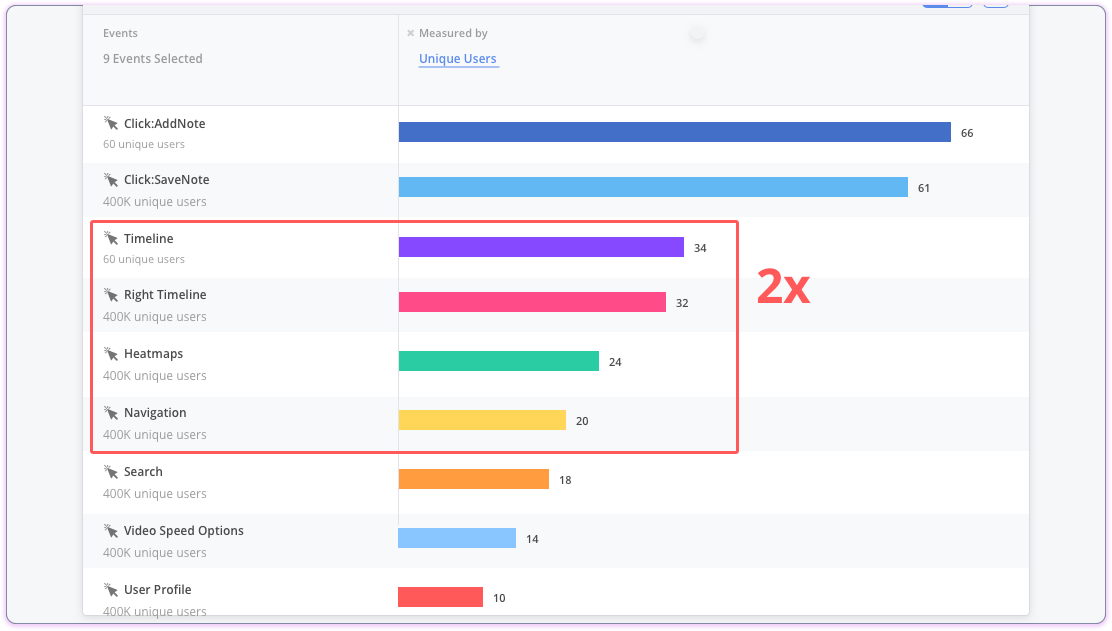Select the User Profile event label
Image resolution: width=1112 pixels, height=631 pixels.
pyautogui.click(x=157, y=589)
